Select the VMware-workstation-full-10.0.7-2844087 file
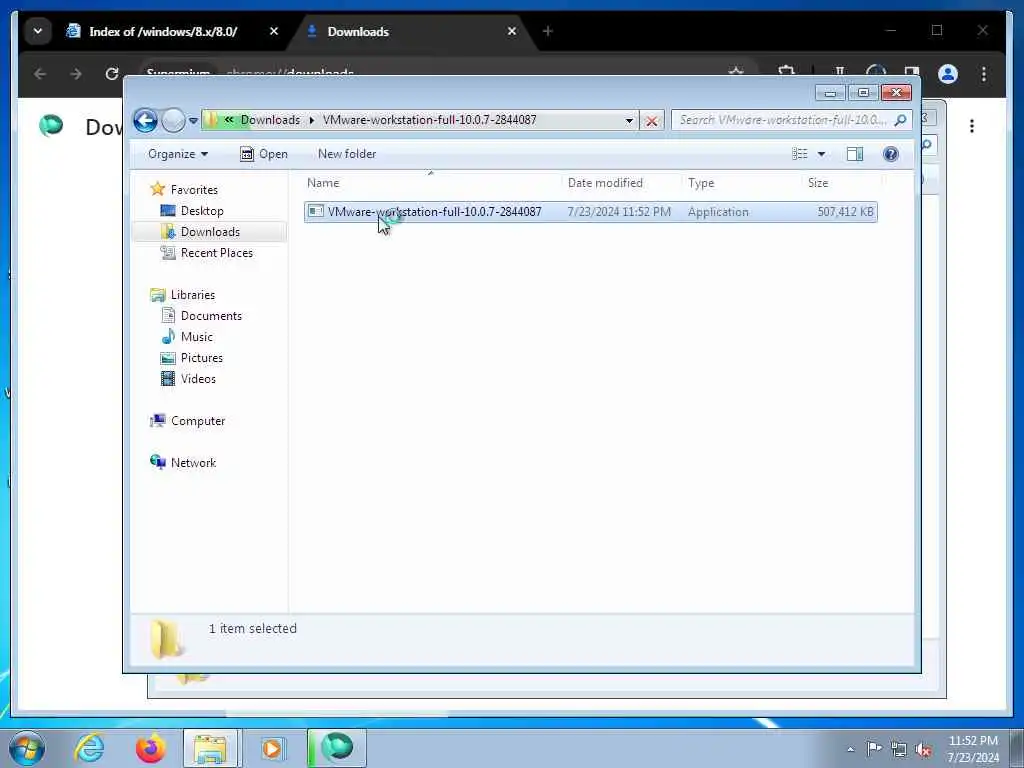 [590, 212]
